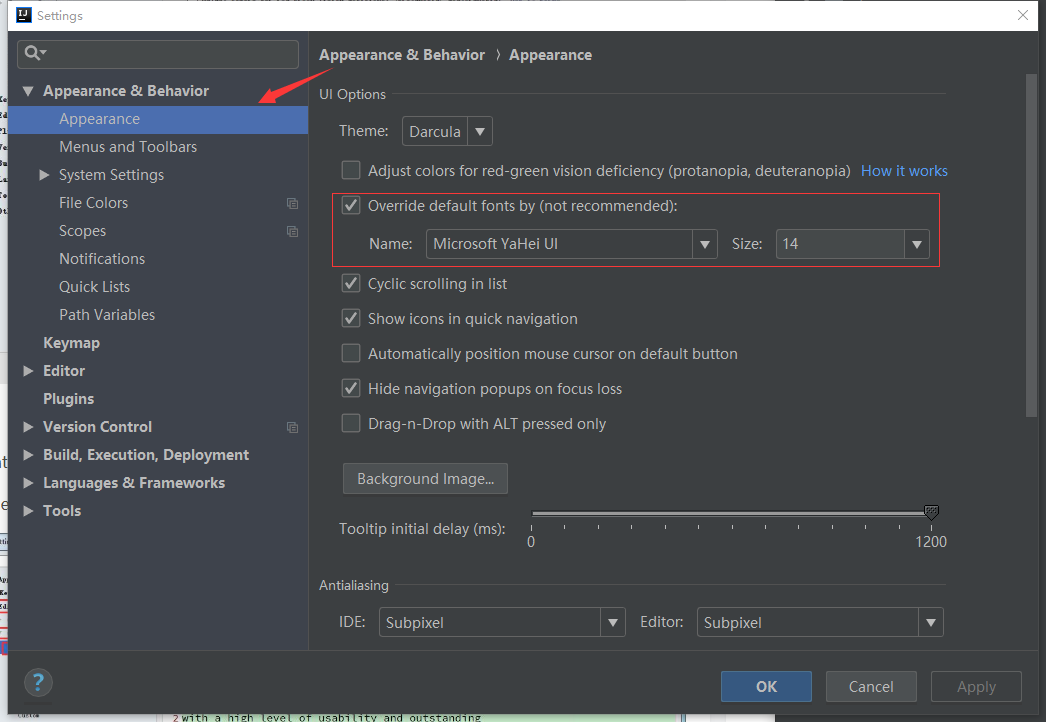
Task: Open the font Size dropdown showing 14
Action: (x=853, y=244)
